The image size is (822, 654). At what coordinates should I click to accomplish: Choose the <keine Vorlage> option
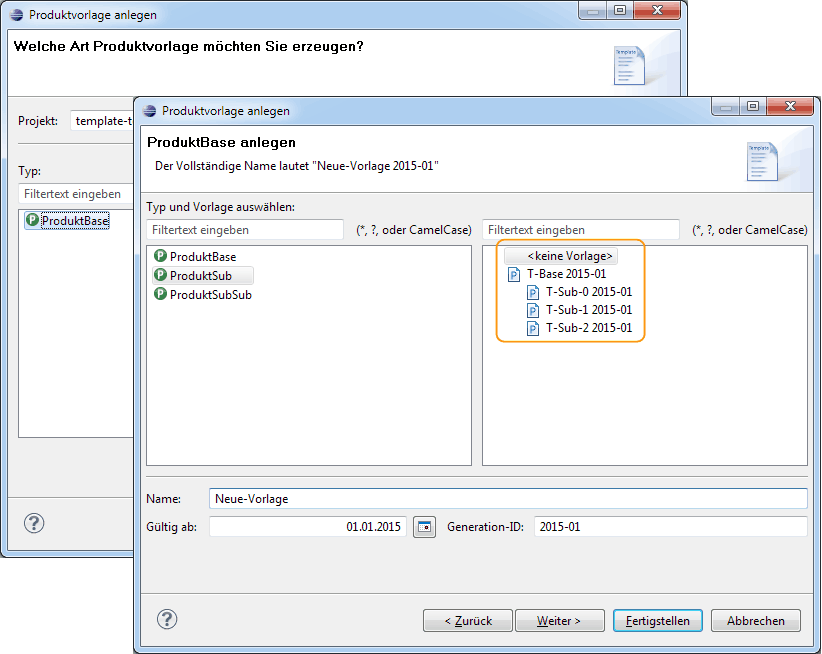click(570, 255)
